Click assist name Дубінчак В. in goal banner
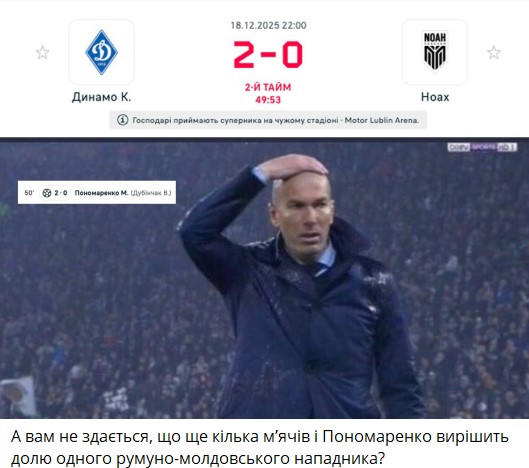This screenshot has width=529, height=468. 151,193
